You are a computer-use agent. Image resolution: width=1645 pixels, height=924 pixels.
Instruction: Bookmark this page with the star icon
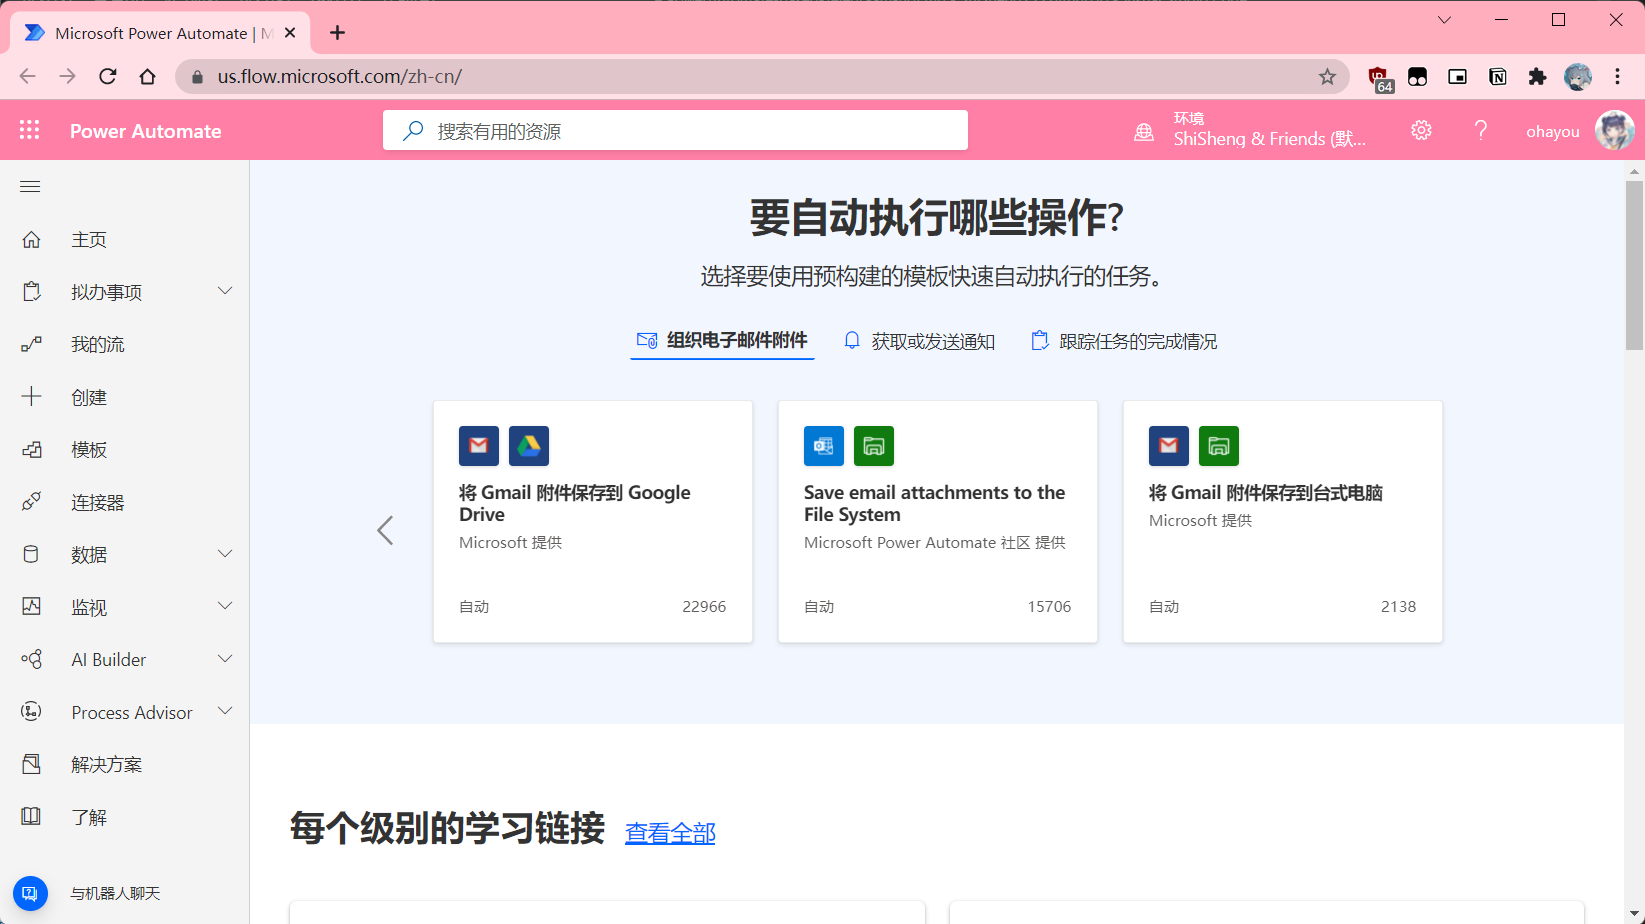(x=1327, y=76)
